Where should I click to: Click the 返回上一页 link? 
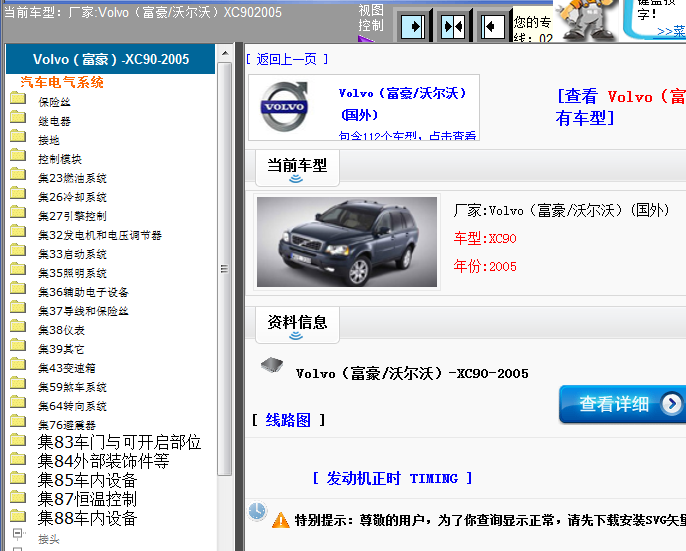point(287,59)
